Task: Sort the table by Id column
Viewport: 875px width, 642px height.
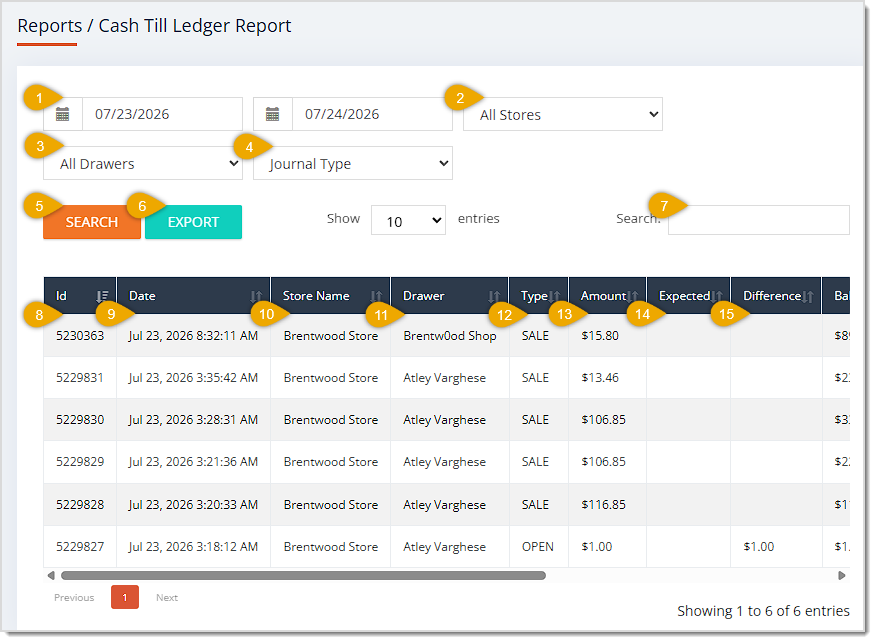Action: pyautogui.click(x=80, y=295)
